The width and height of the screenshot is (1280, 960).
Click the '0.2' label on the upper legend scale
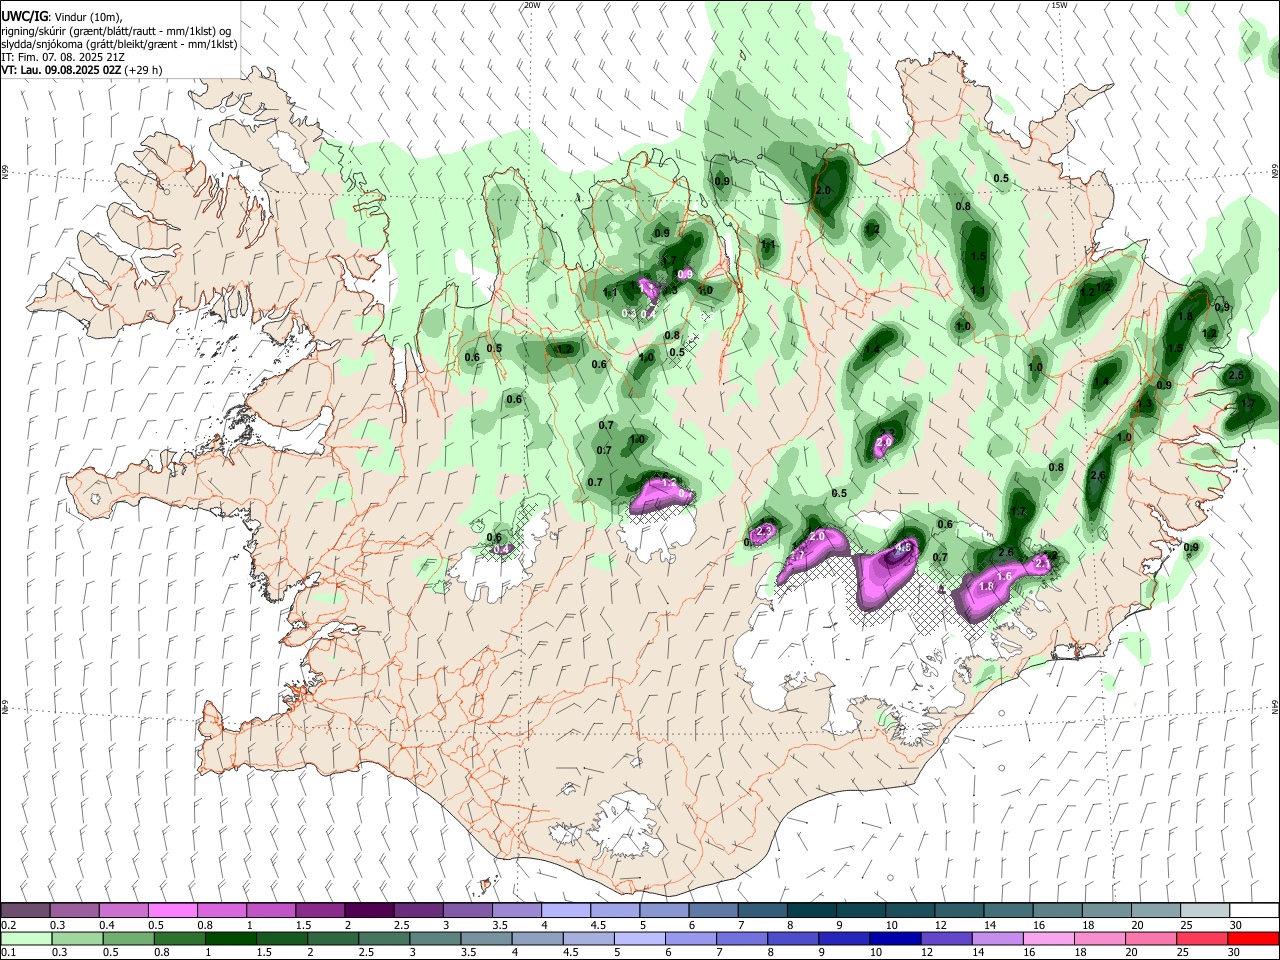(x=8, y=925)
